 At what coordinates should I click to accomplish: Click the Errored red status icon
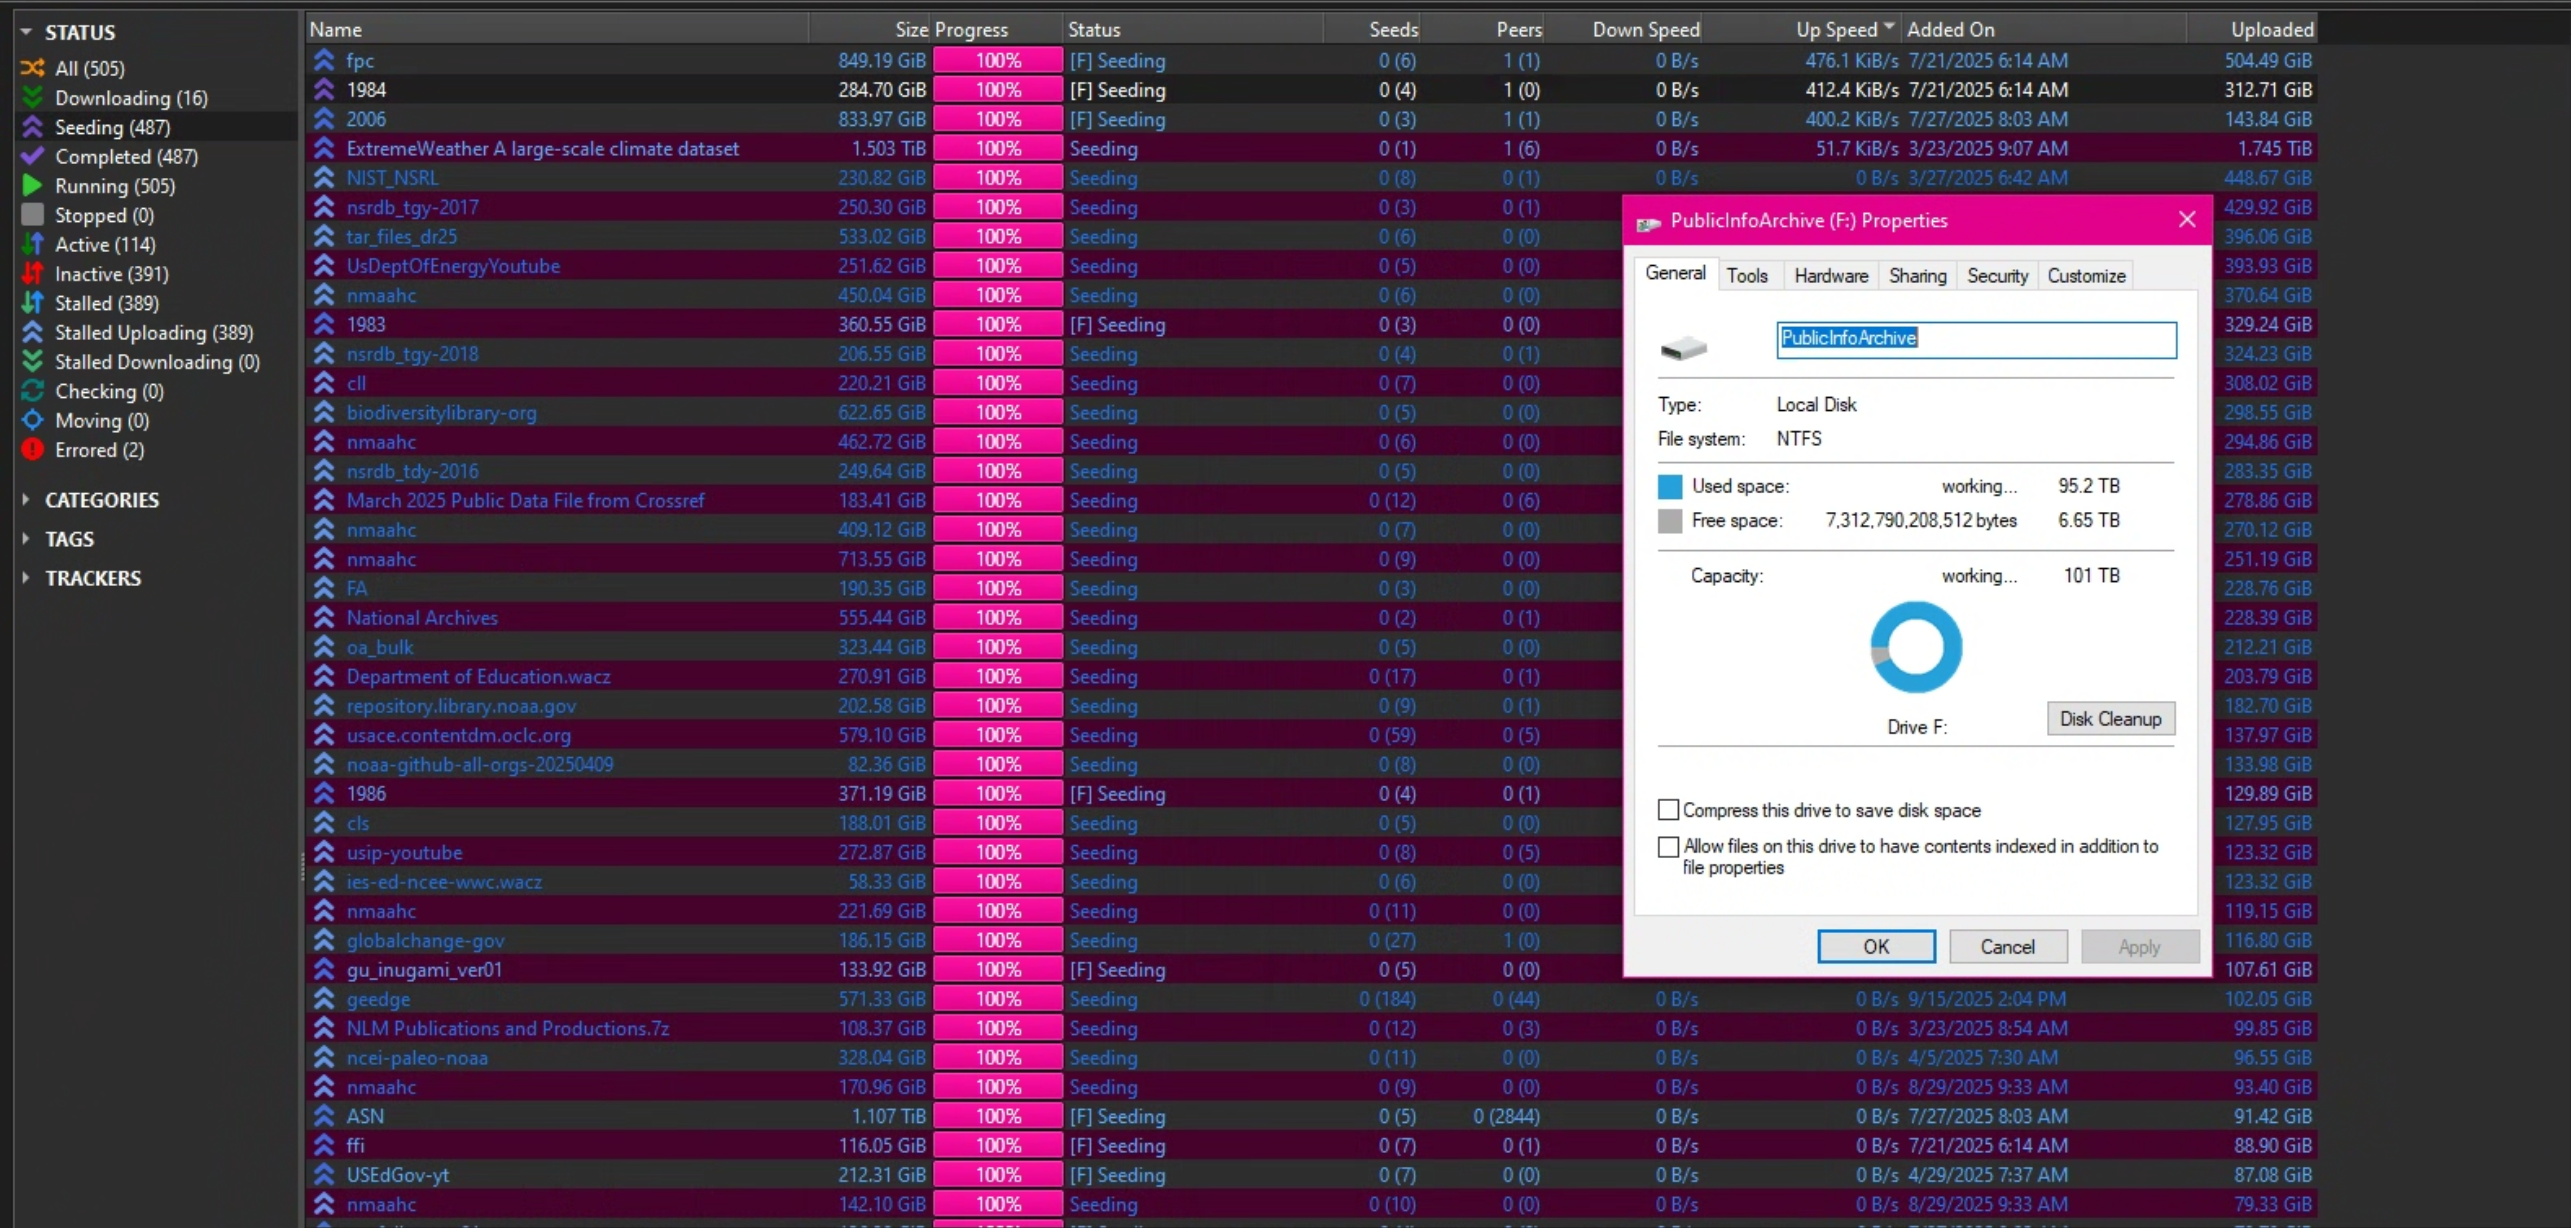click(x=33, y=450)
